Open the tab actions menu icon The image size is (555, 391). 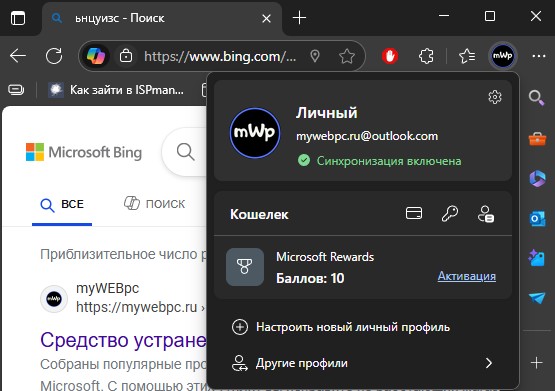(x=18, y=18)
